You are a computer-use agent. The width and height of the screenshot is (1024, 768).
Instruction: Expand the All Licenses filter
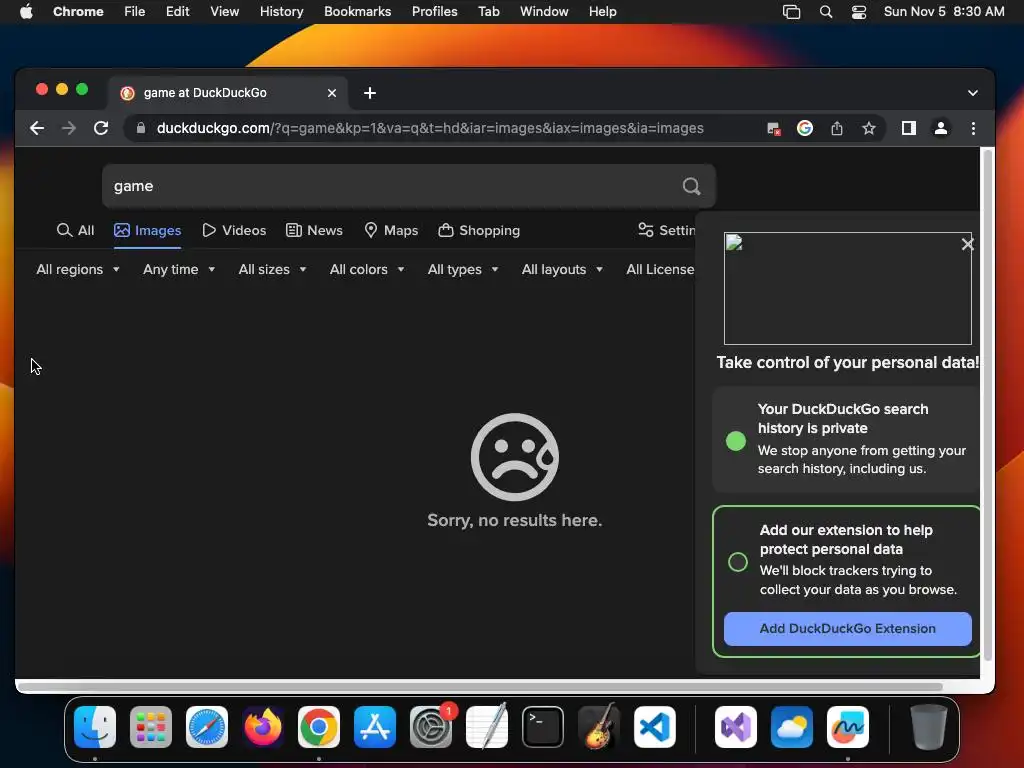tap(660, 269)
